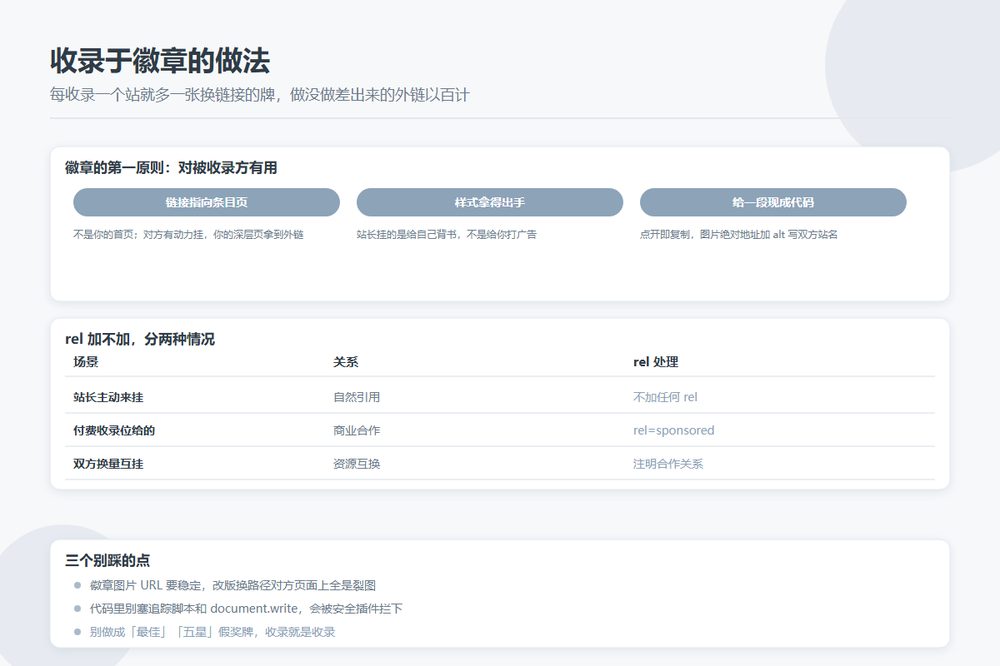
Task: Click the 场景 column header
Action: (x=86, y=362)
